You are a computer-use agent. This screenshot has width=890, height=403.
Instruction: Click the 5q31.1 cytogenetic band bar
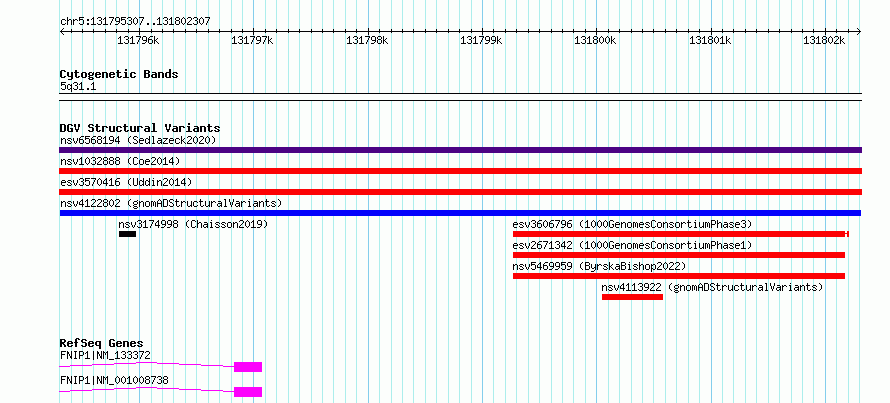(x=460, y=97)
